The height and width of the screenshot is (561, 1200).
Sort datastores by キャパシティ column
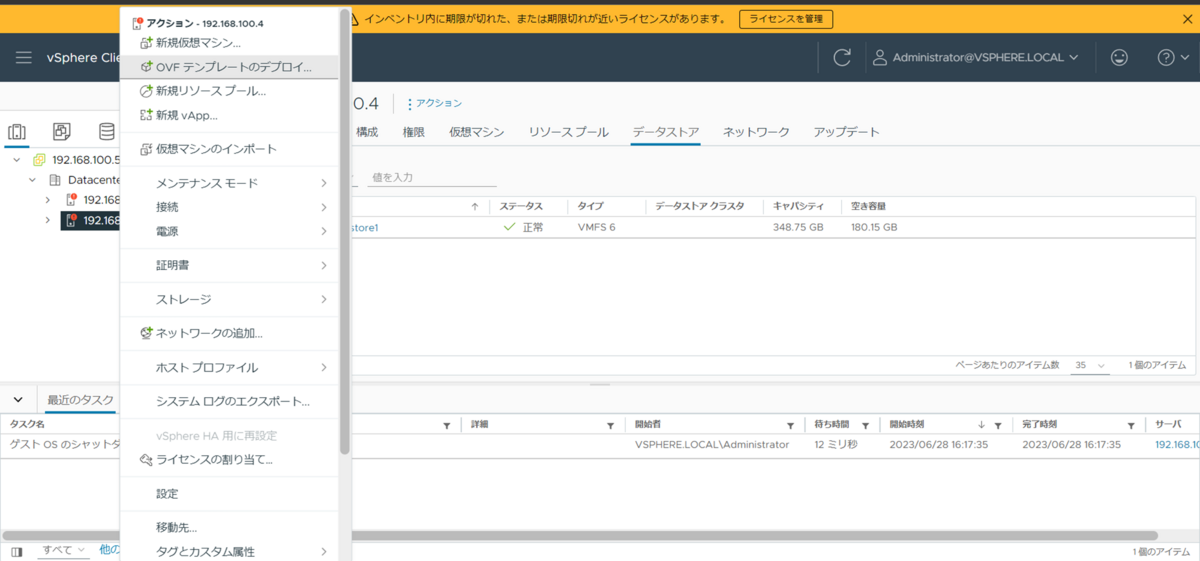point(799,206)
